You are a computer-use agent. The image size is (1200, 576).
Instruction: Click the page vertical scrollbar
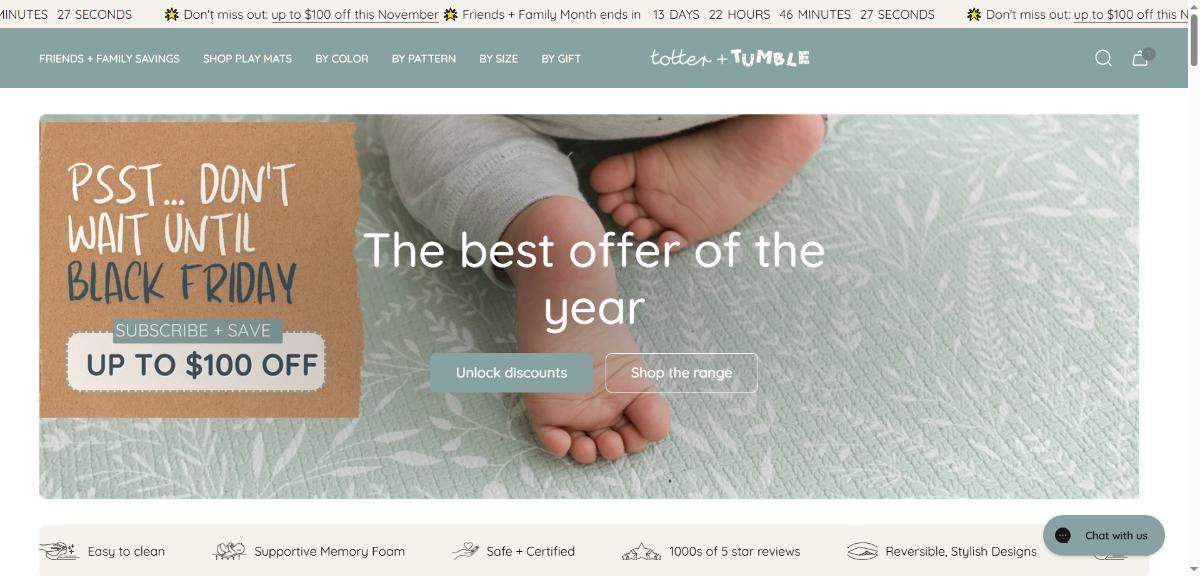tap(1194, 288)
